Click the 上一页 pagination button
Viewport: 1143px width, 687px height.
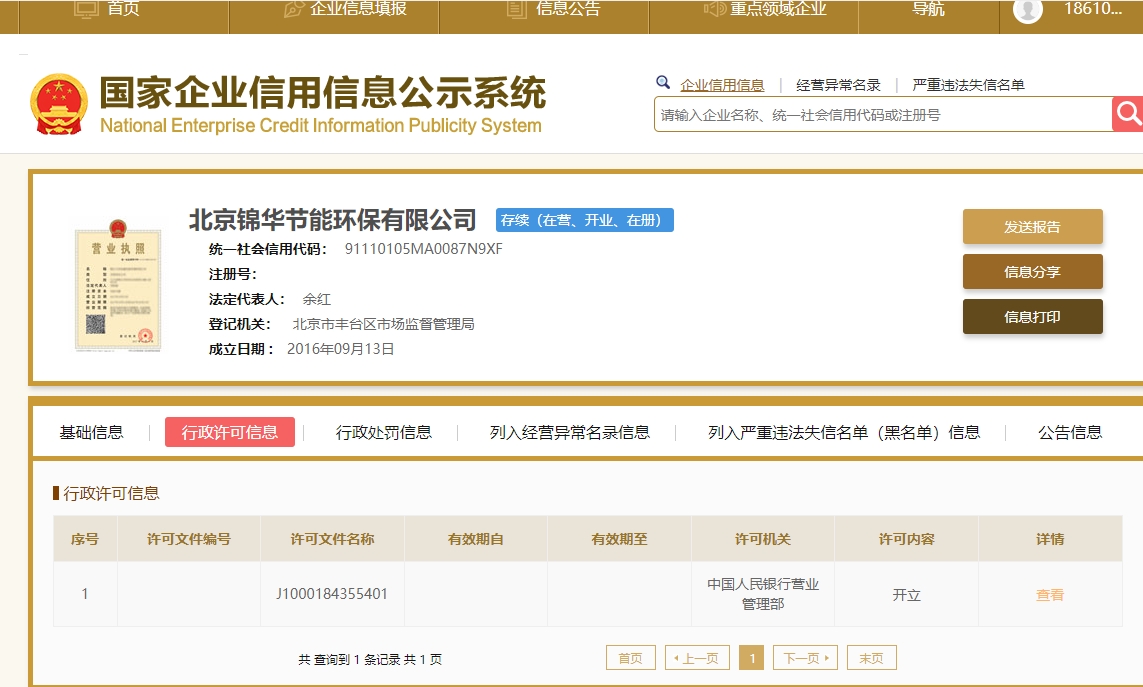697,658
